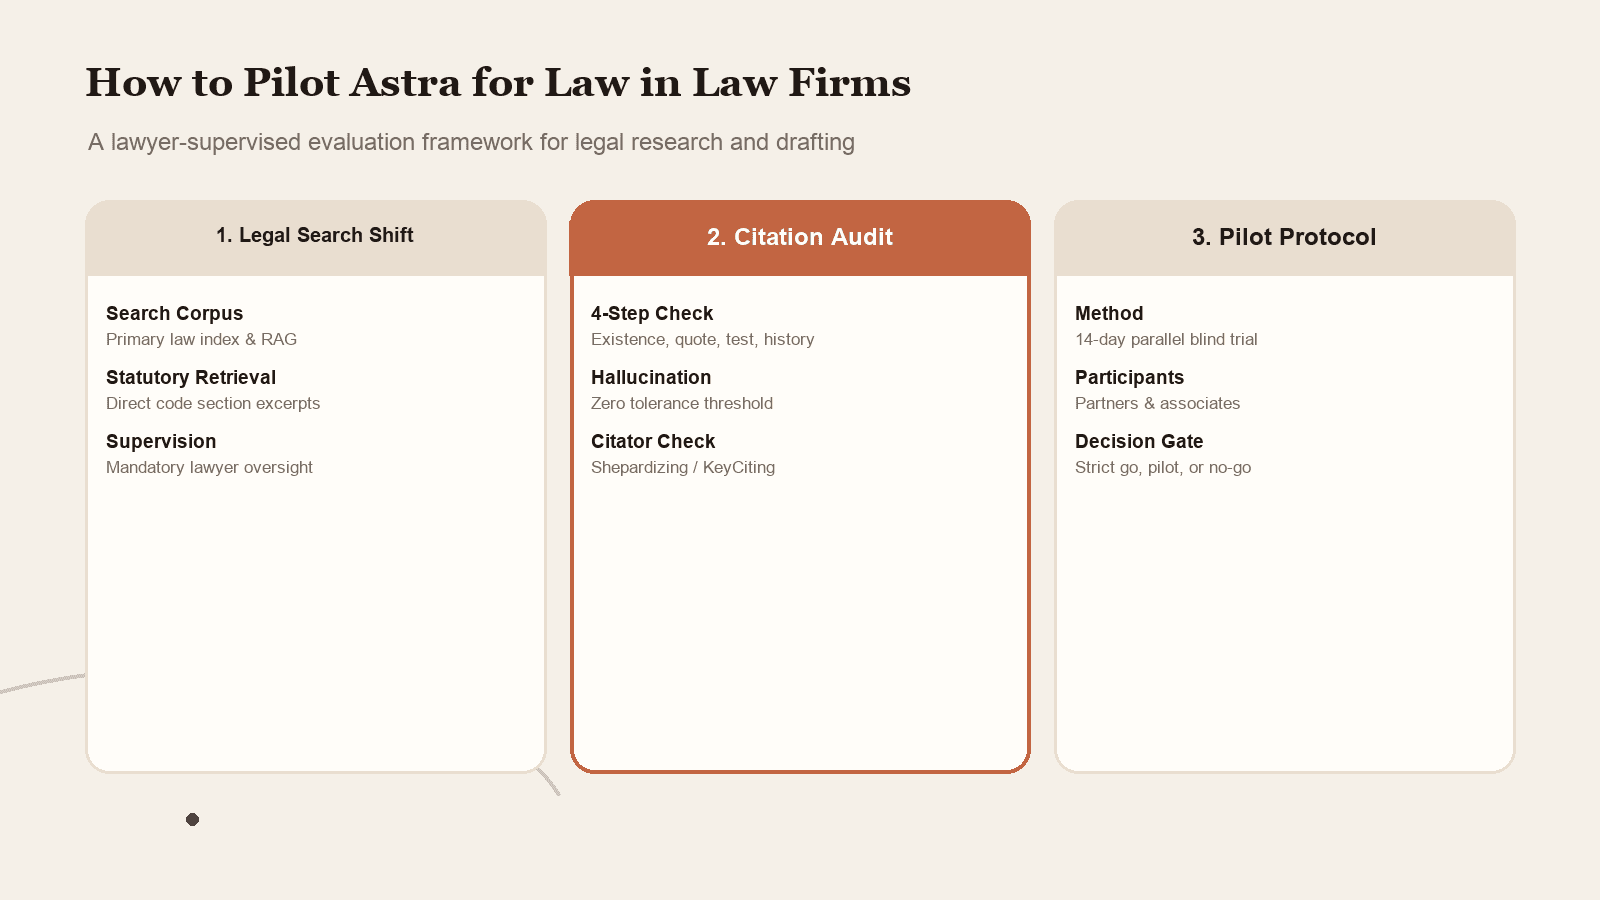Screen dimensions: 1600x900
Task: Click '14-day parallel blind trial' text
Action: tap(1166, 339)
